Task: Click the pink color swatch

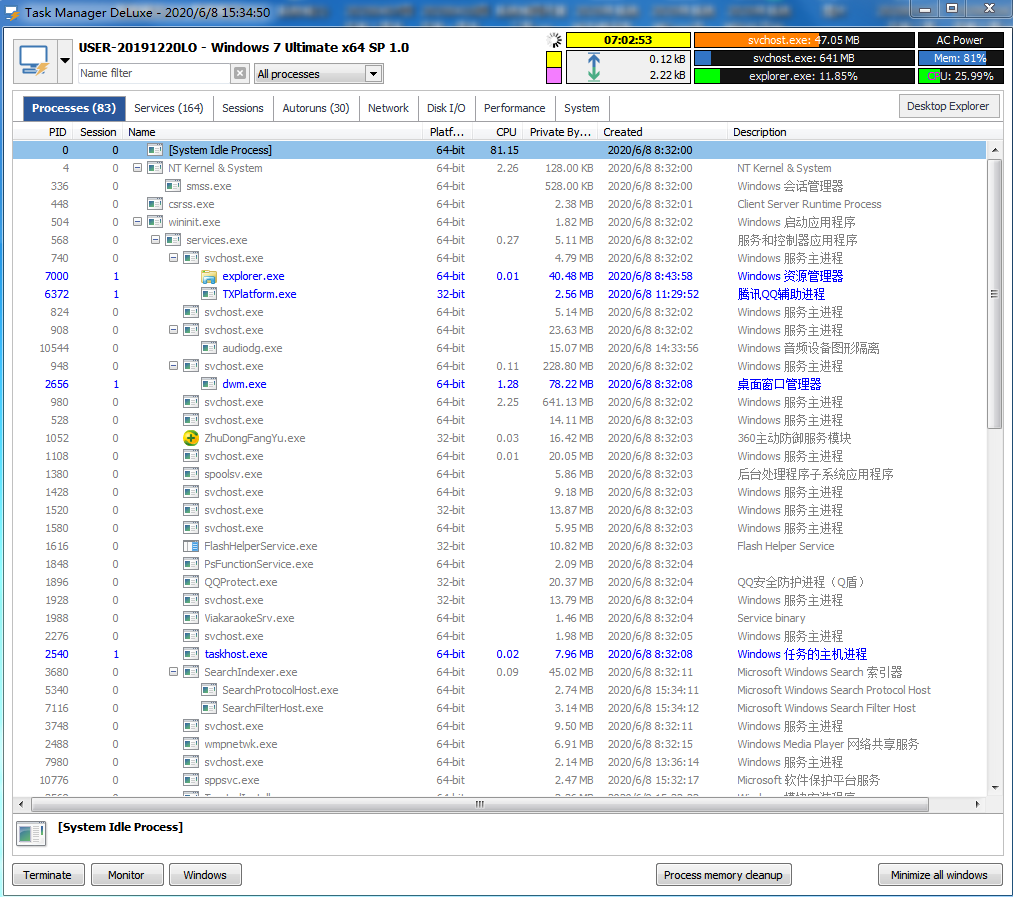Action: [x=554, y=76]
